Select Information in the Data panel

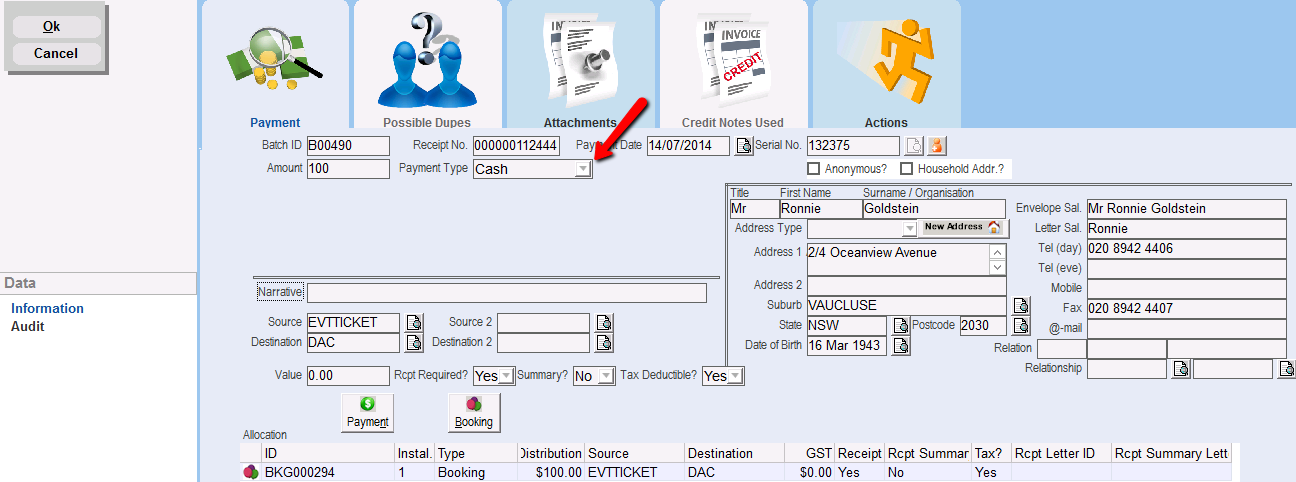click(x=47, y=309)
